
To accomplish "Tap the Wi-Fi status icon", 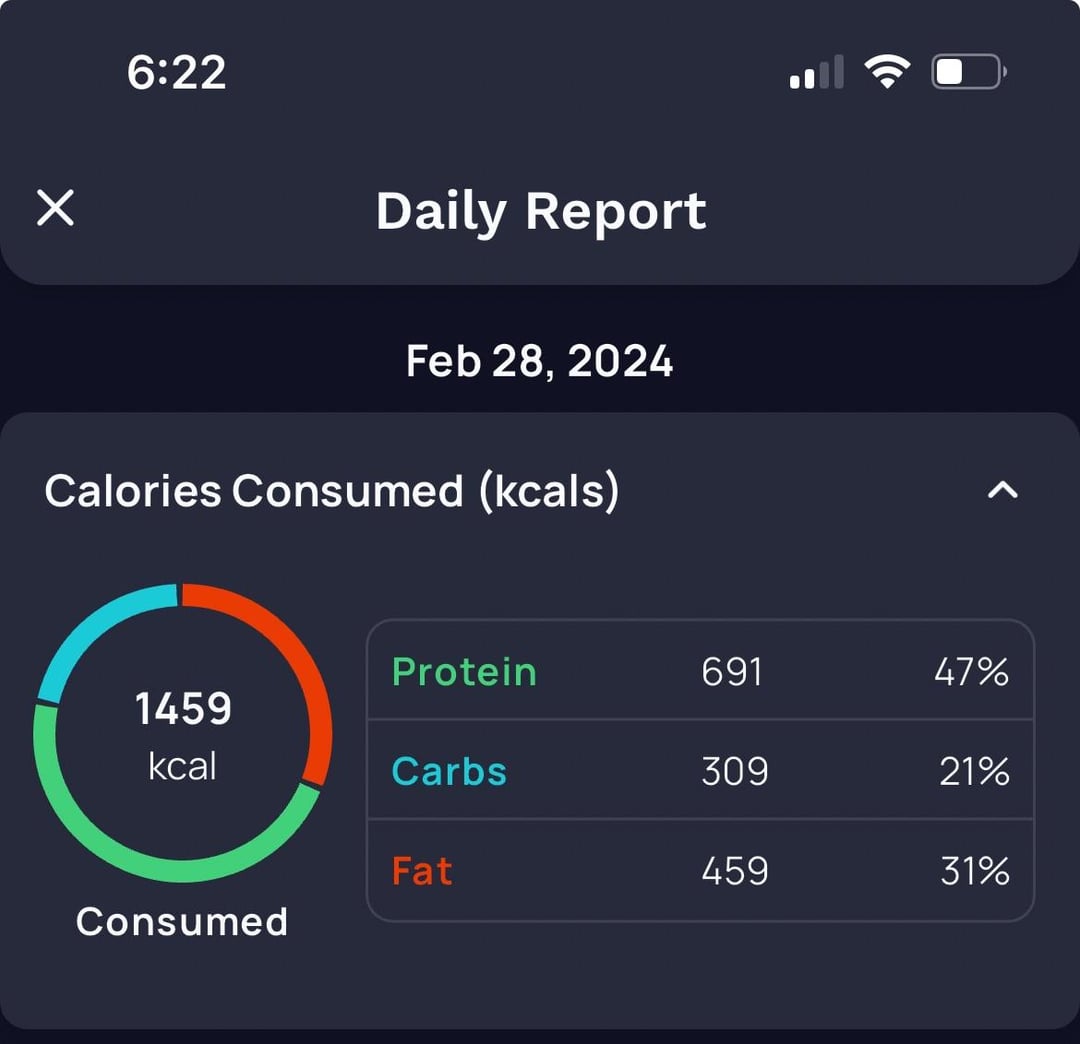I will click(x=887, y=71).
